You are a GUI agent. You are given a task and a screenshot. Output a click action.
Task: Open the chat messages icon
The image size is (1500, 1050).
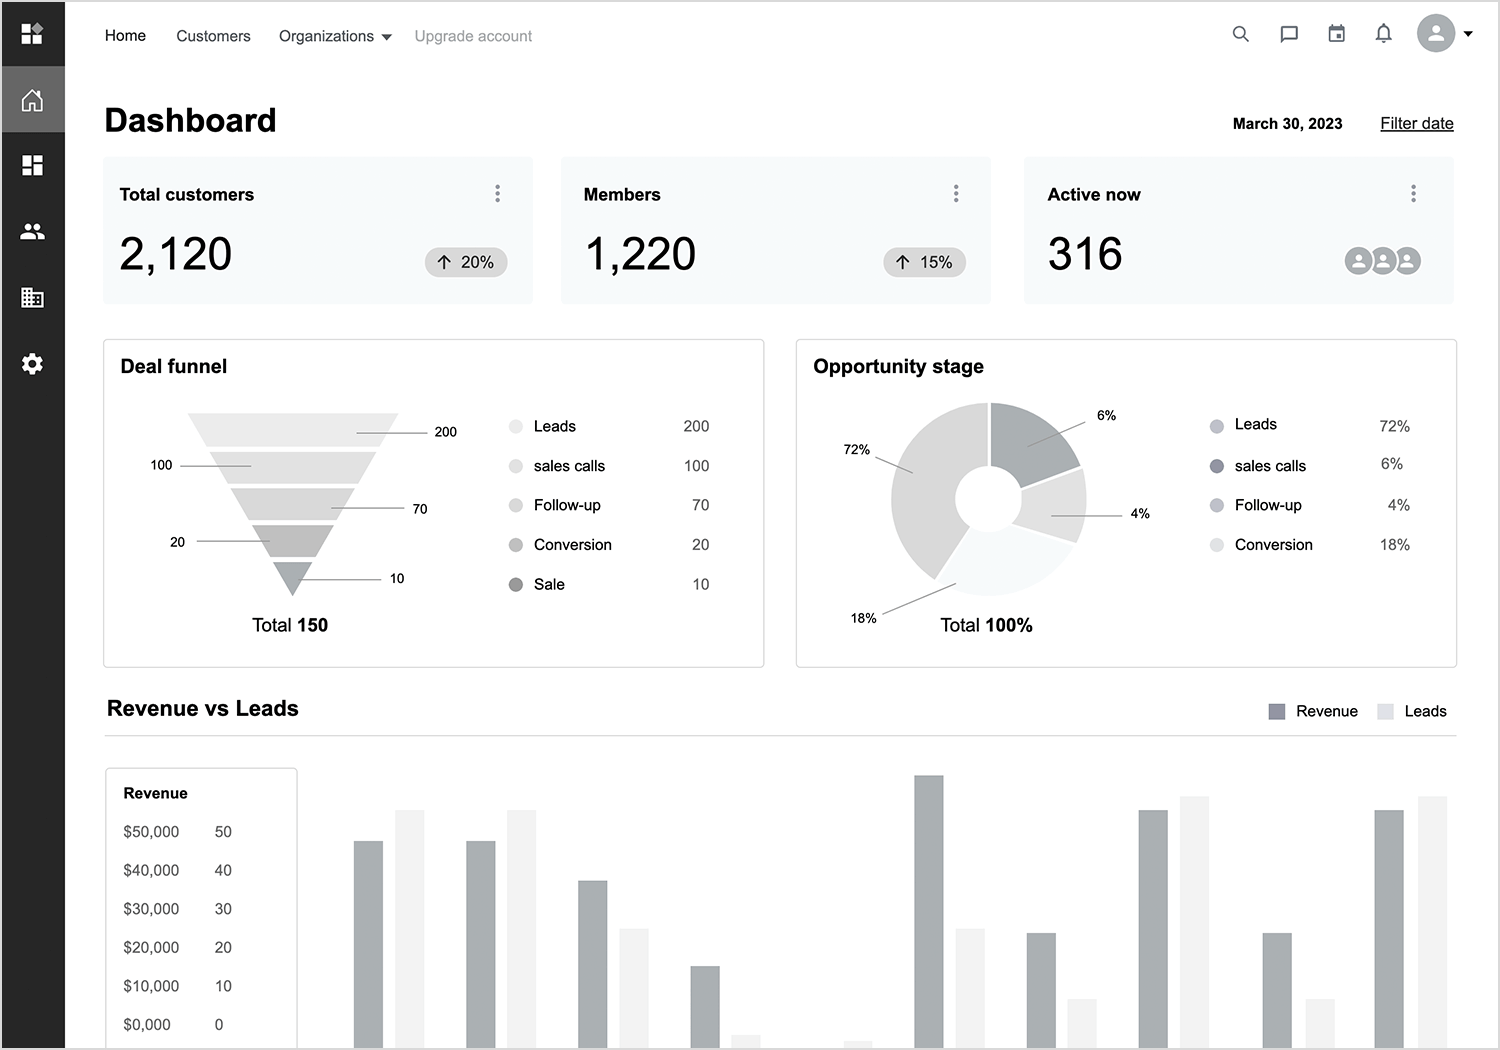click(1289, 34)
